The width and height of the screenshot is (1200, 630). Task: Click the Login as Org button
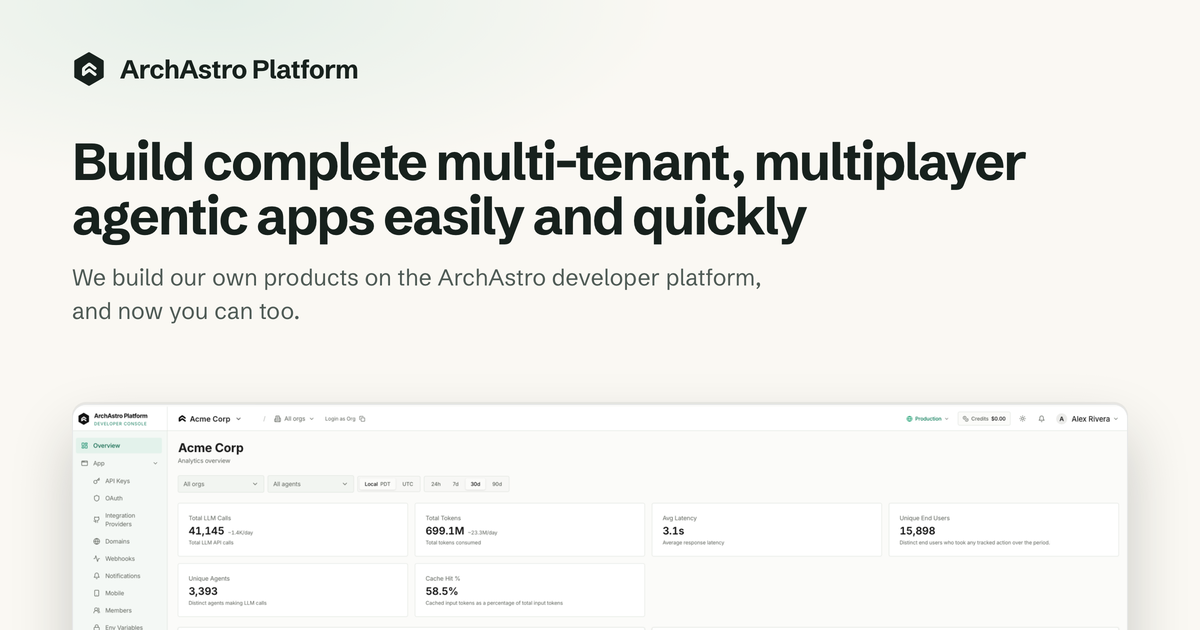click(345, 419)
